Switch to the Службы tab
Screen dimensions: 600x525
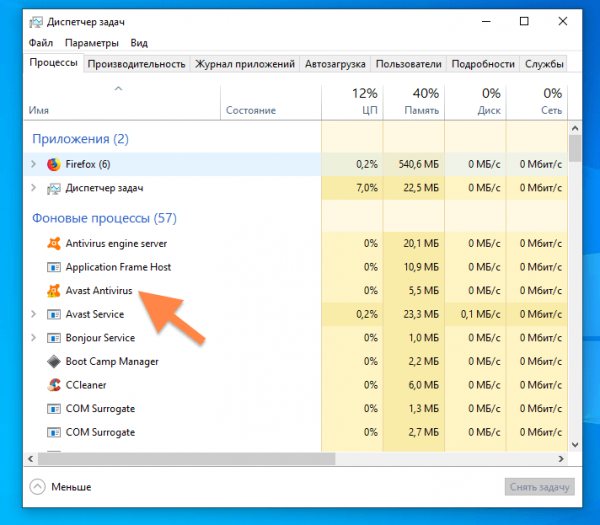click(544, 64)
